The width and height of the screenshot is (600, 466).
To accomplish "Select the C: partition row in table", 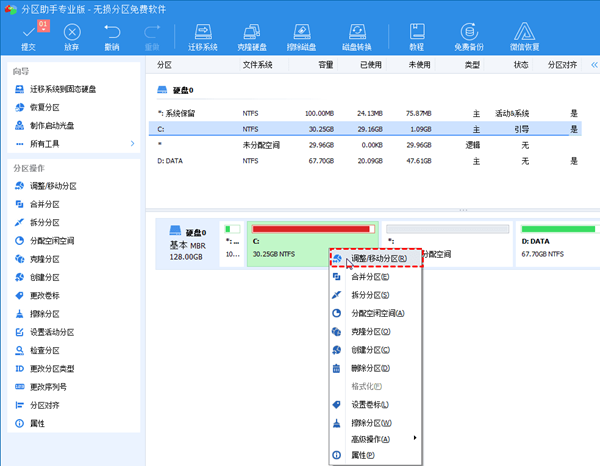I will [x=365, y=129].
